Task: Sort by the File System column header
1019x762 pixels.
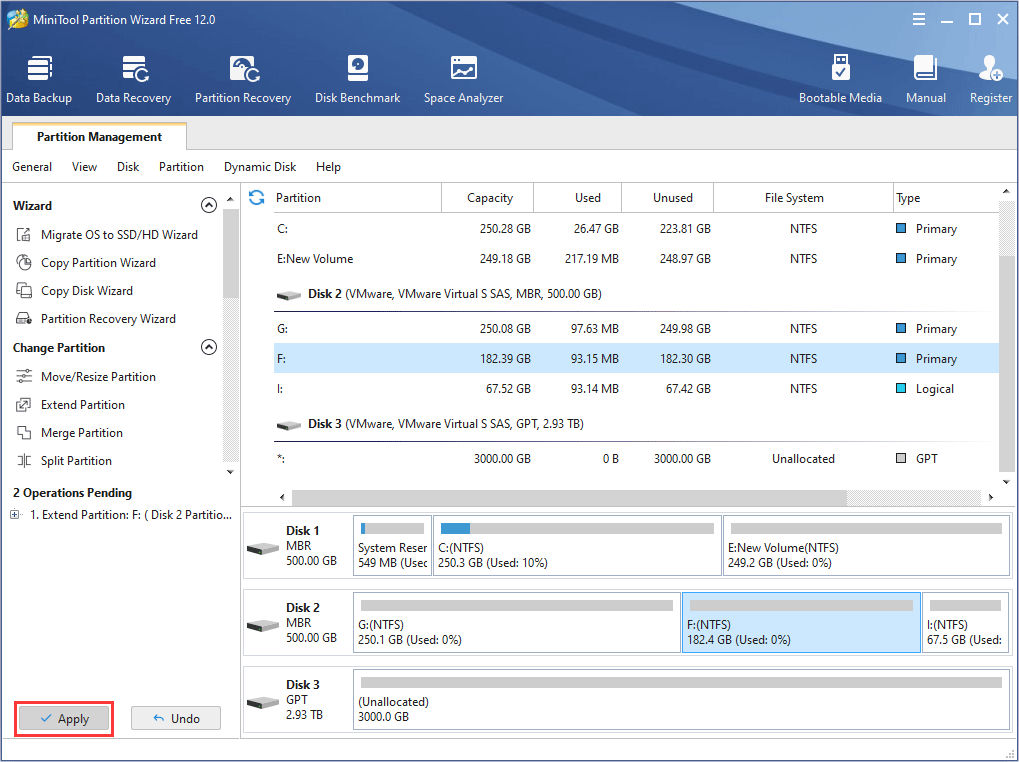Action: pos(803,197)
